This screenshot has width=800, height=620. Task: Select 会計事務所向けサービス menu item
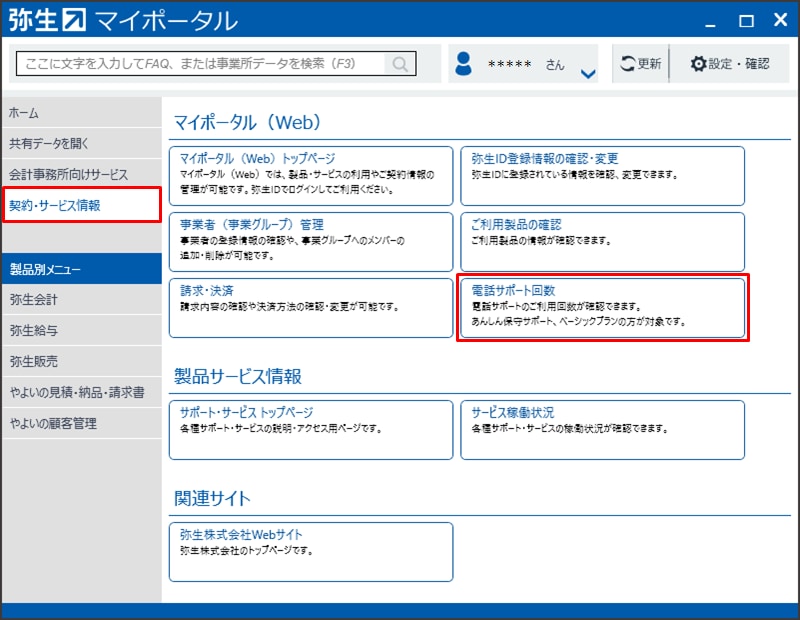[x=82, y=174]
